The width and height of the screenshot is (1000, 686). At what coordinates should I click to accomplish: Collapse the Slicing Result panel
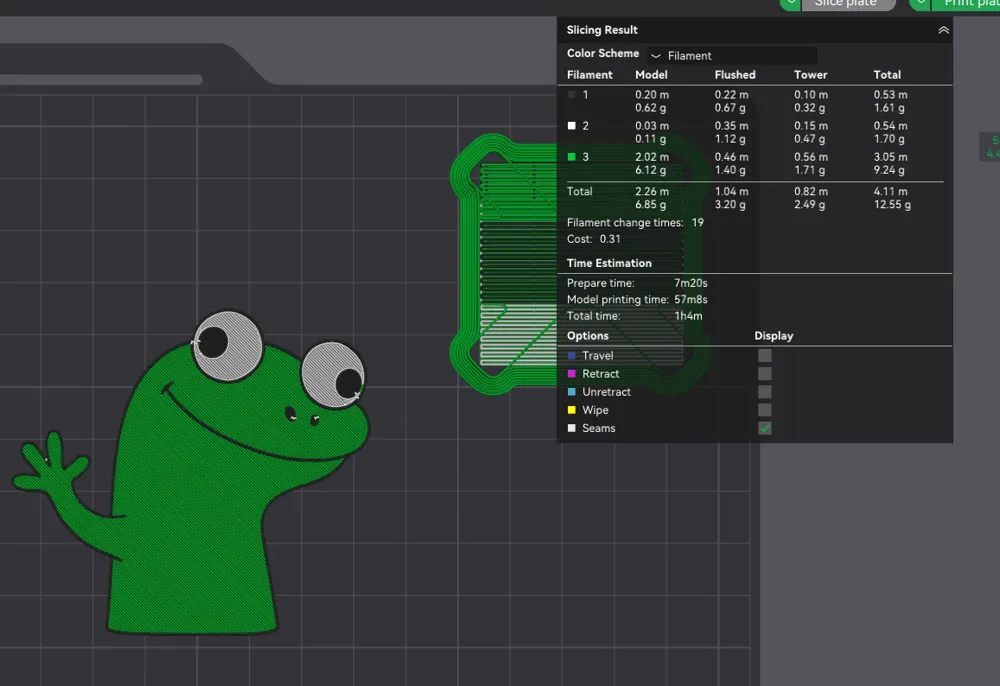[943, 30]
